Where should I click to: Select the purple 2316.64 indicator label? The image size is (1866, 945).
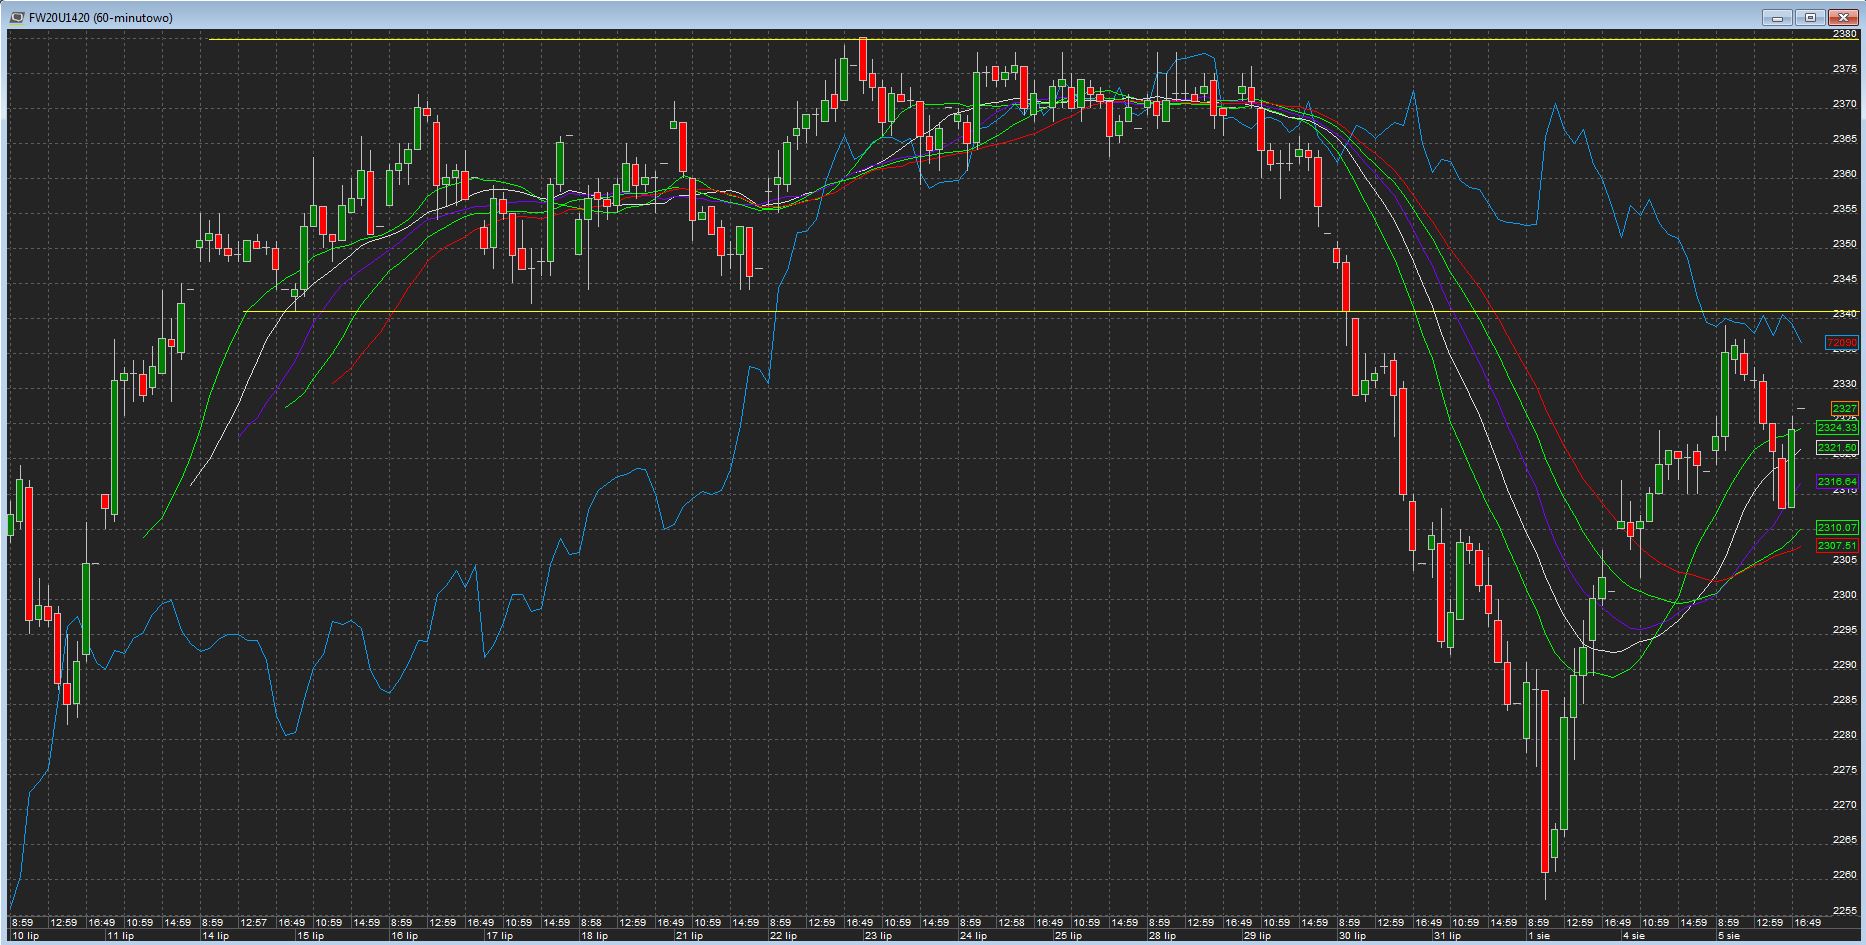(1837, 482)
